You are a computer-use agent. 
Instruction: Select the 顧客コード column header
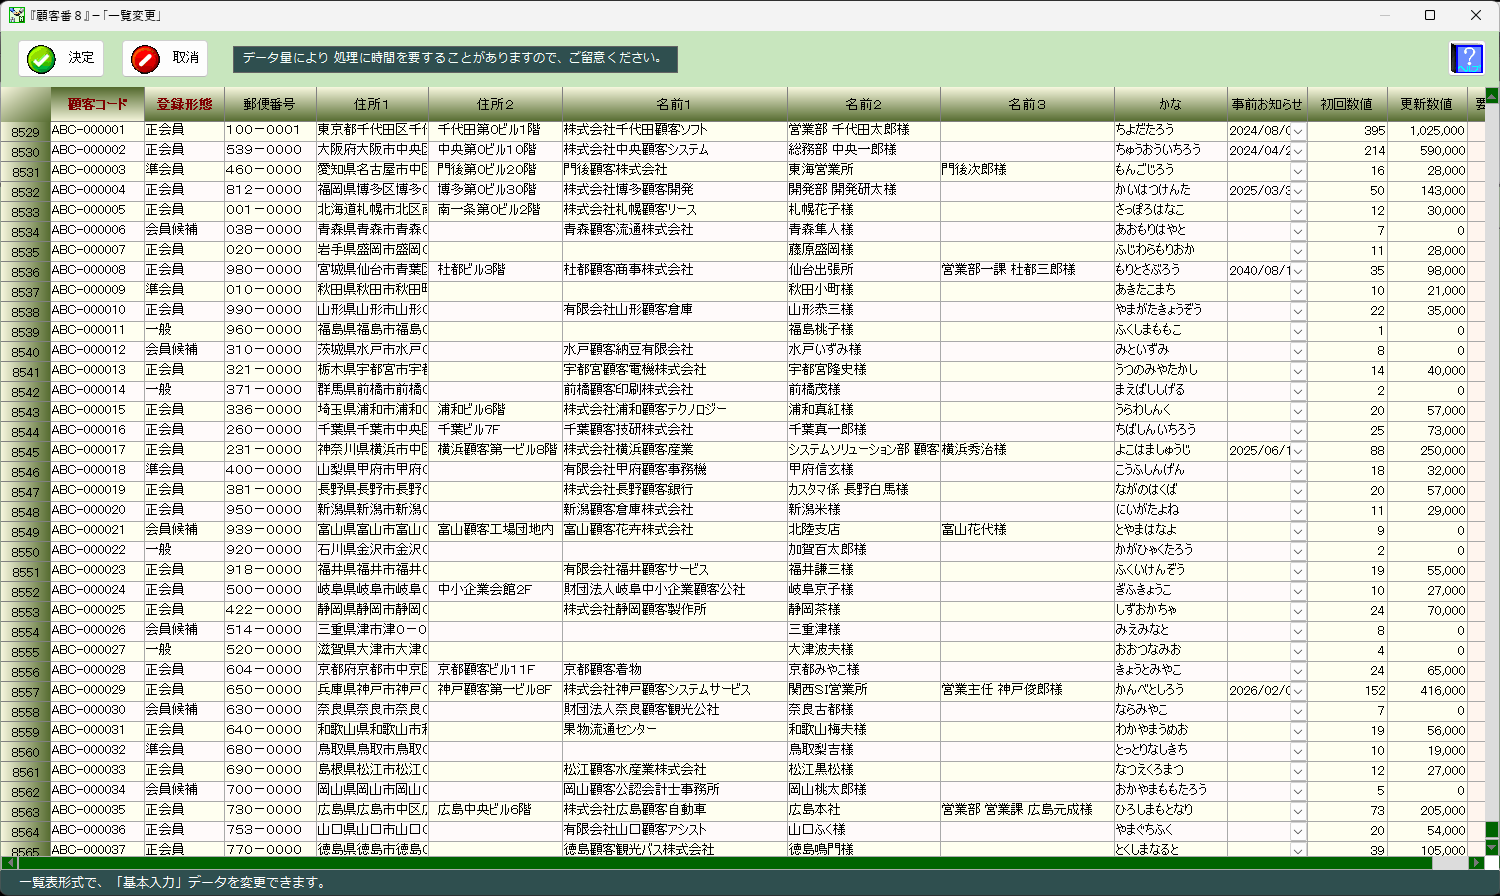(x=97, y=104)
